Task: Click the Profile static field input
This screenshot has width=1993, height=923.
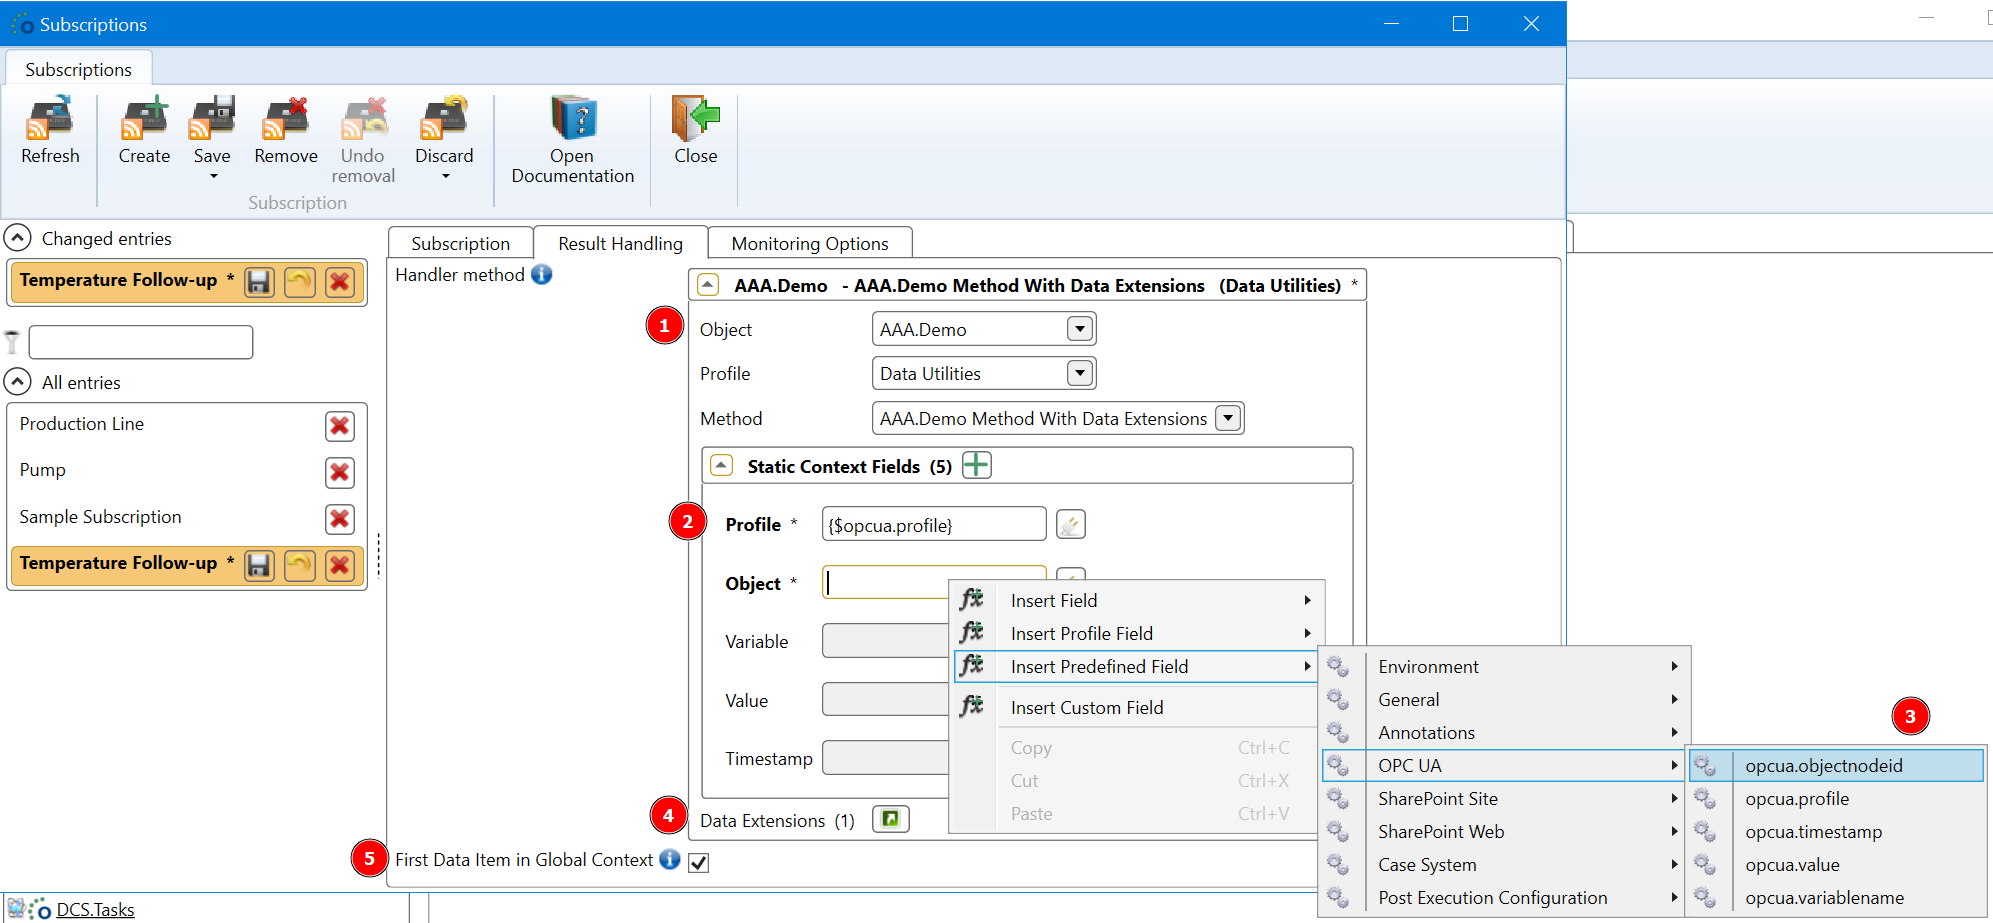Action: point(933,525)
